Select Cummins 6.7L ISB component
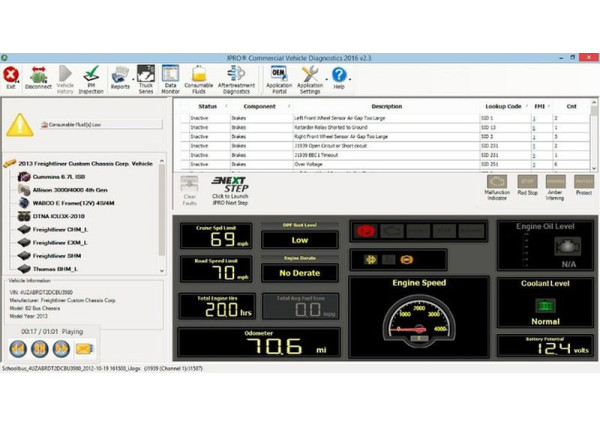Viewport: 600px width, 427px height. click(65, 176)
